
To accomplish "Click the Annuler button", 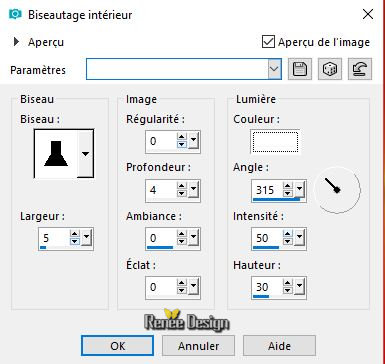I will point(198,346).
